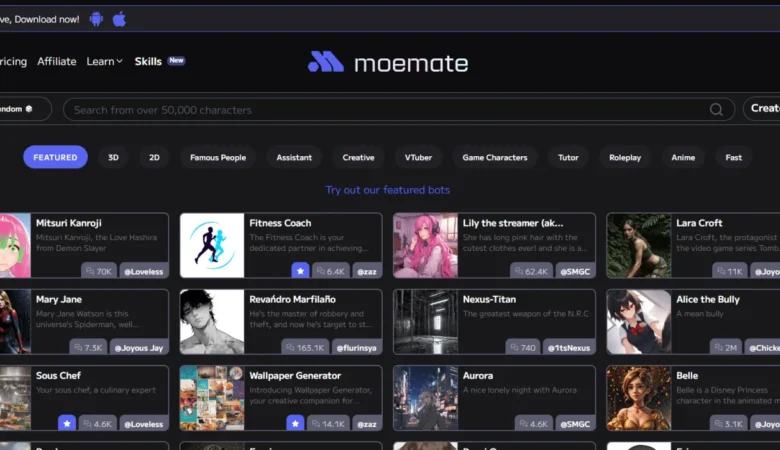780x450 pixels.
Task: Click the 3.1K chat count on Belle
Action: tap(729, 424)
